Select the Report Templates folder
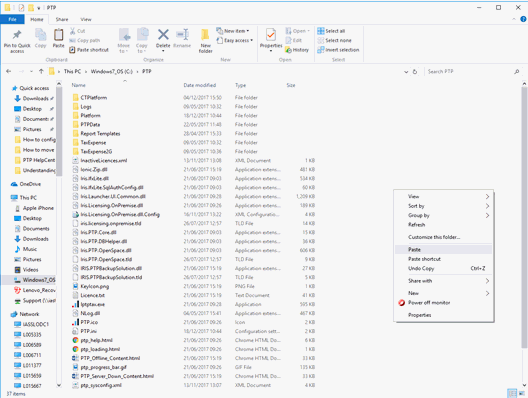 [100, 134]
